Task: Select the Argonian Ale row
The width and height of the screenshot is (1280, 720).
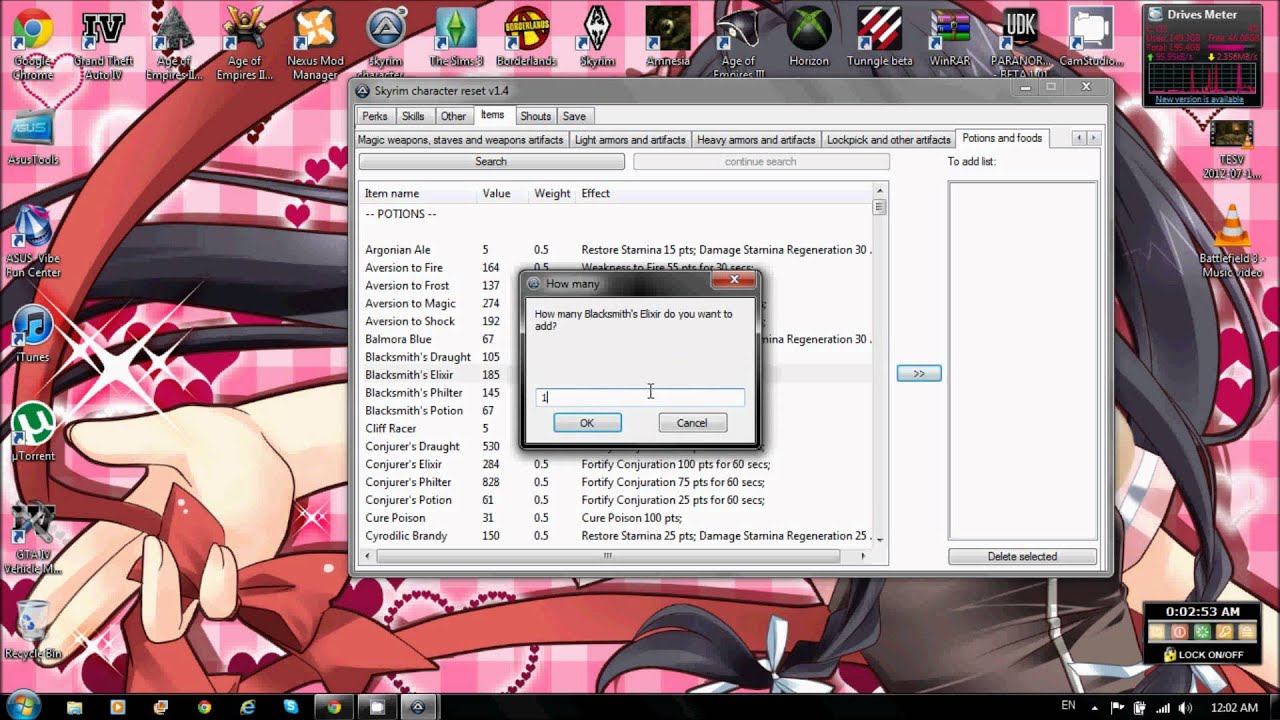Action: 616,250
